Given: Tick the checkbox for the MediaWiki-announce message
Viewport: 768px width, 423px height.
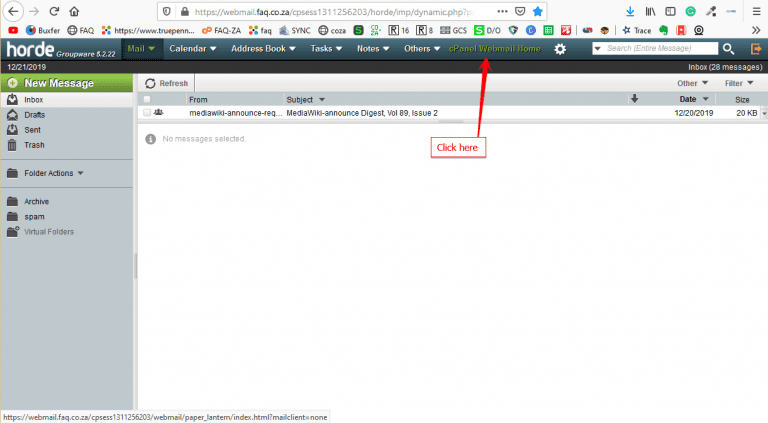Looking at the screenshot, I should (x=147, y=113).
